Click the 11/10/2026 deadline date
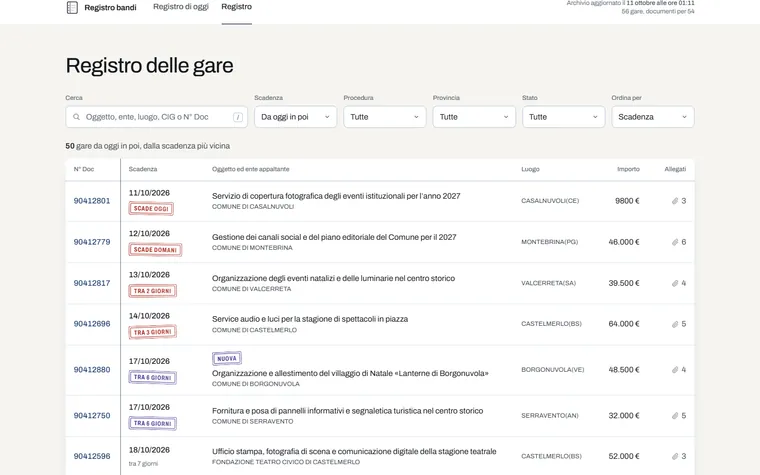 coord(149,193)
